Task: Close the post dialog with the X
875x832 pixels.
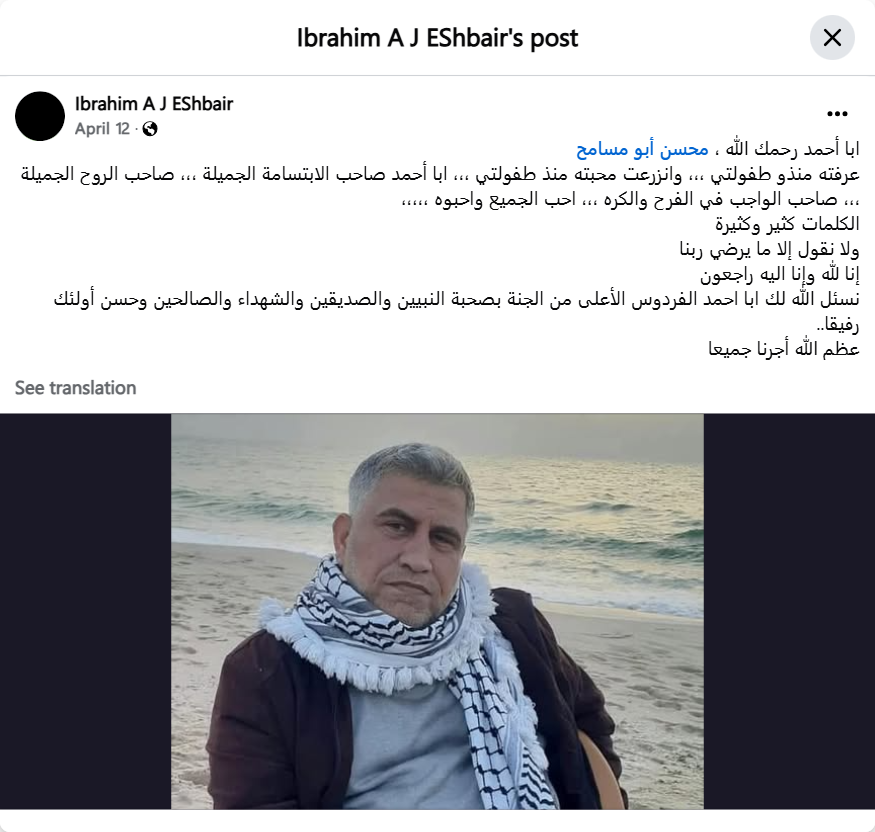Action: coord(832,38)
